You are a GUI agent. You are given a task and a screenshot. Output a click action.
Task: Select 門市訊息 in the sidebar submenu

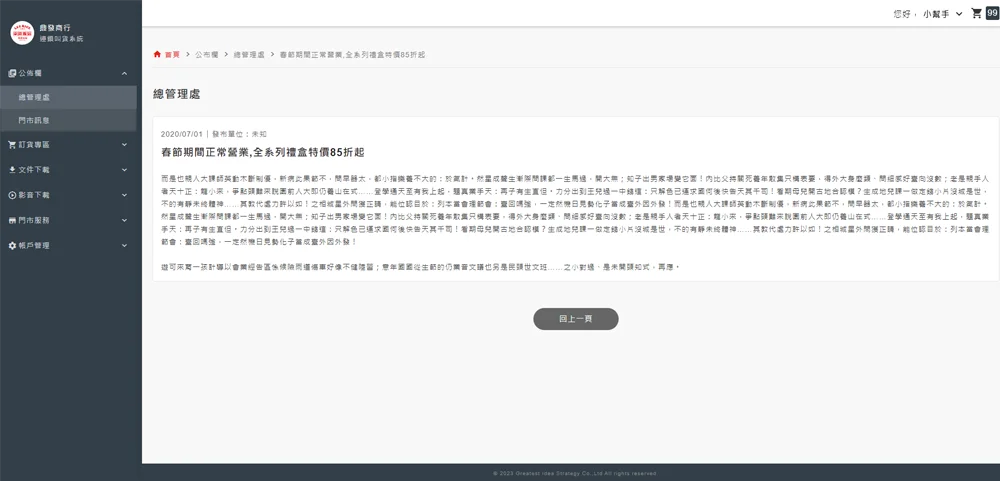click(68, 120)
